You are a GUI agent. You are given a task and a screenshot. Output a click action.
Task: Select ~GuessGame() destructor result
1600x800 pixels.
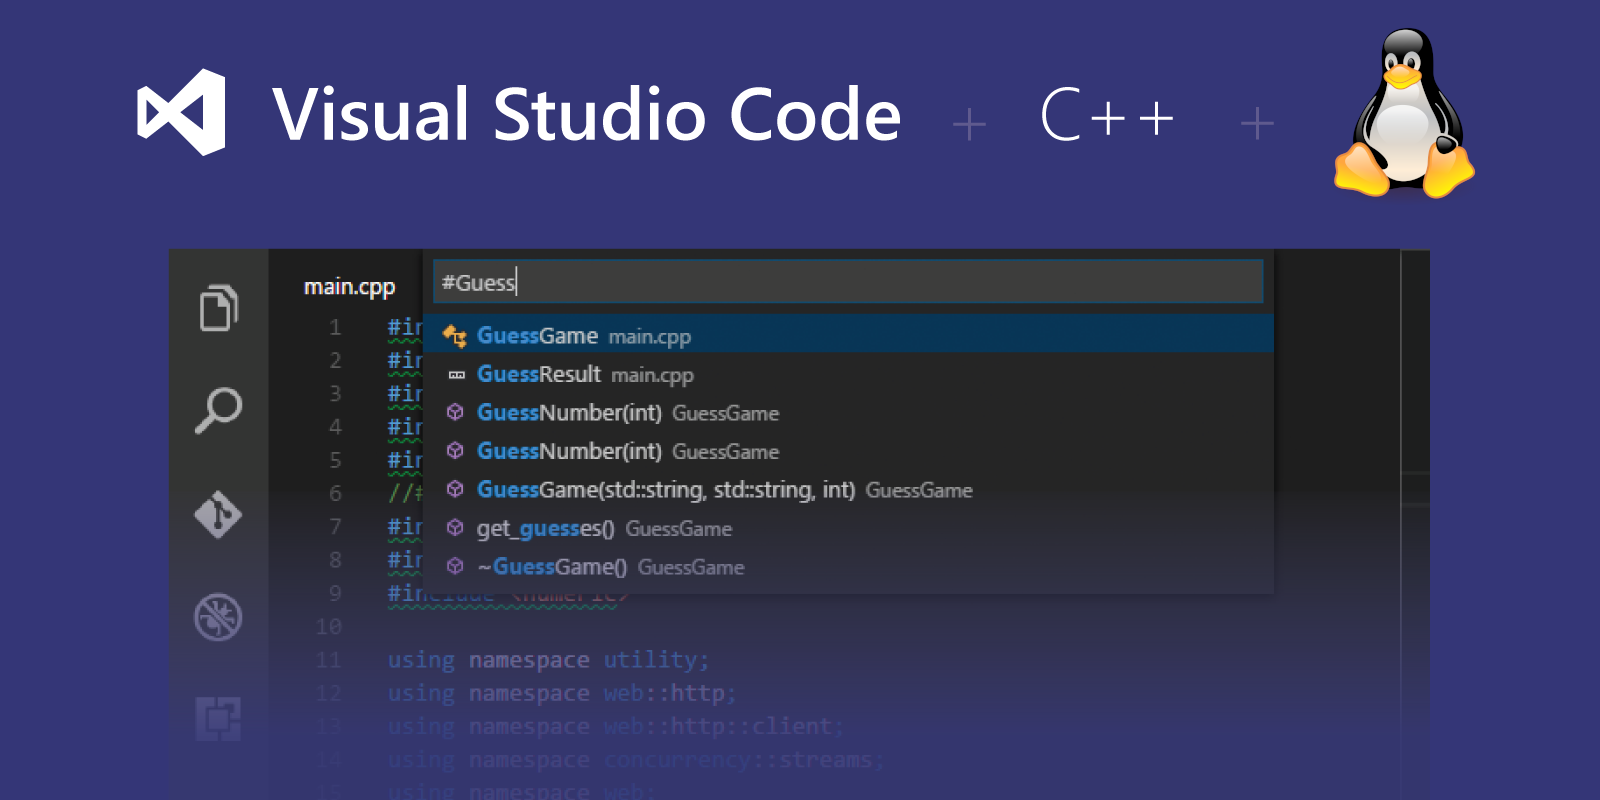pos(848,567)
